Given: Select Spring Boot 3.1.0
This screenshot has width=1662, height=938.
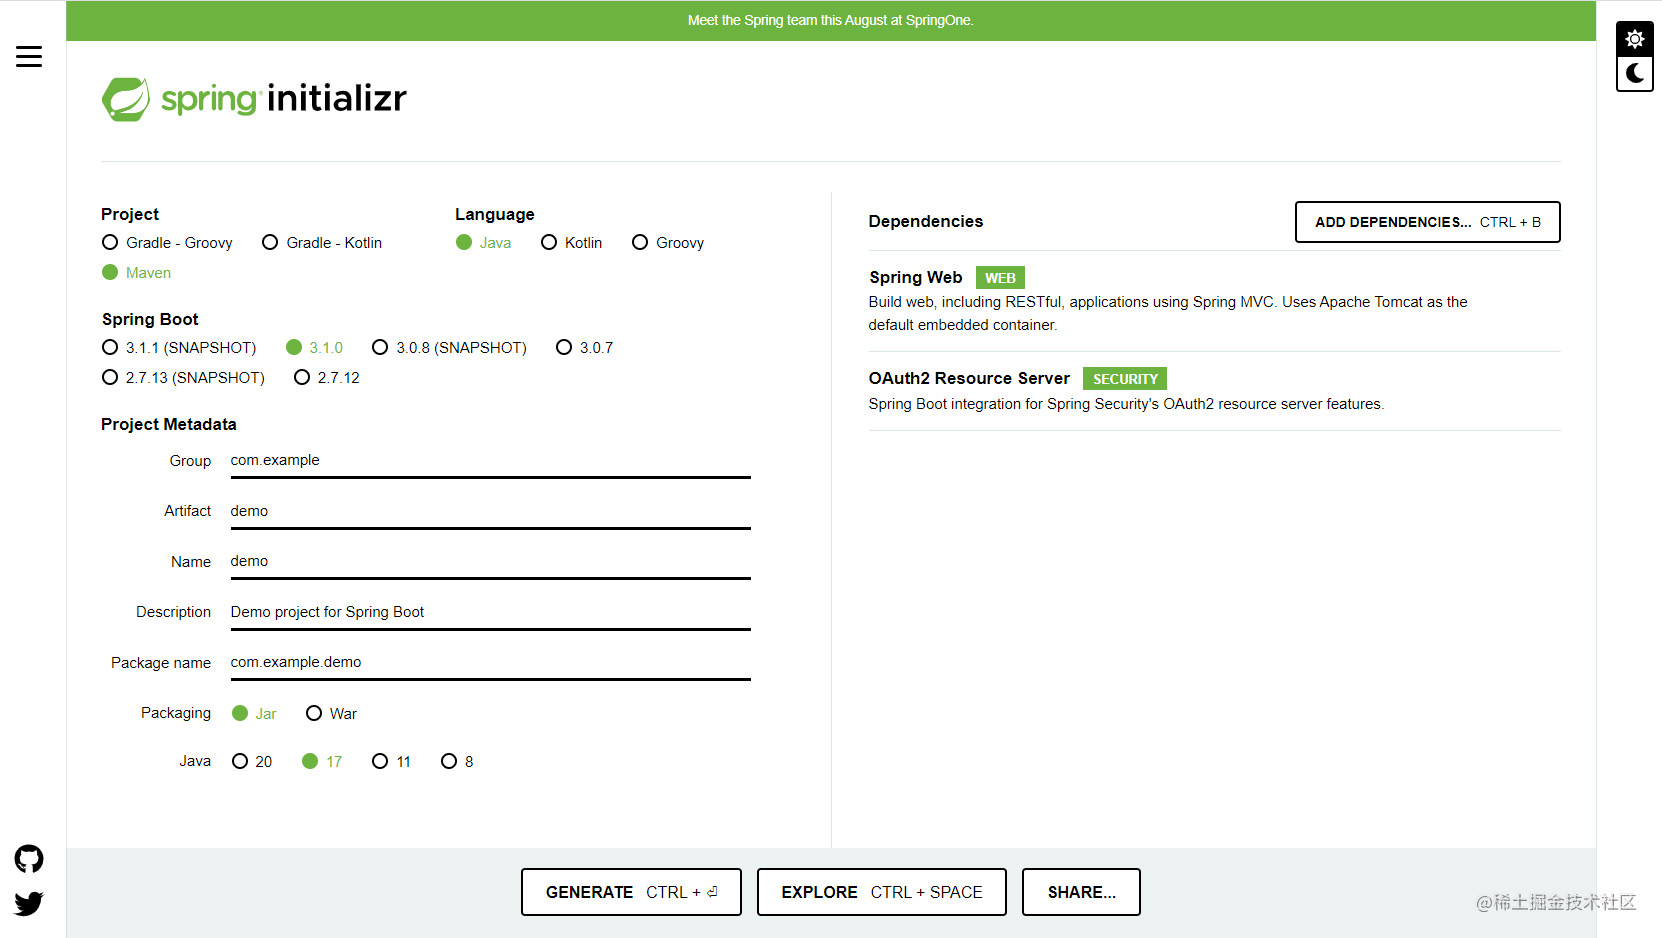Looking at the screenshot, I should click(314, 348).
